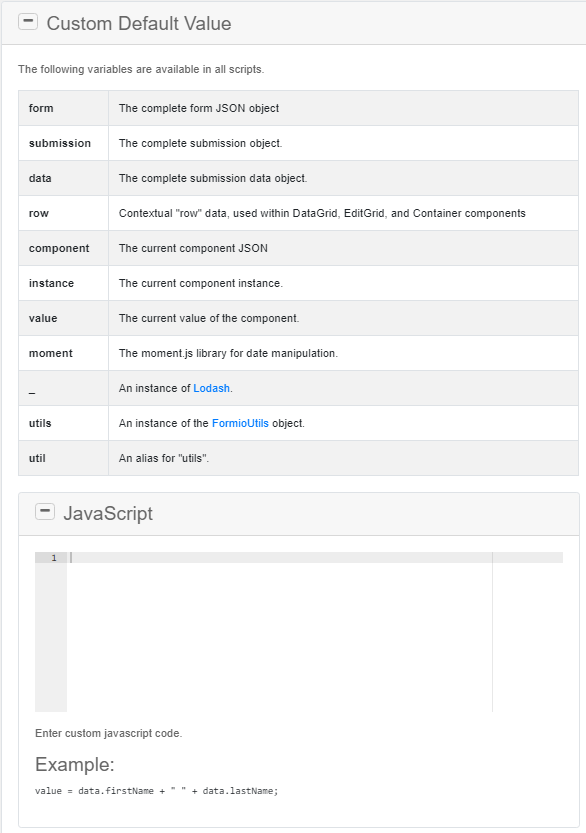Open the Lodash documentation link

(x=211, y=388)
